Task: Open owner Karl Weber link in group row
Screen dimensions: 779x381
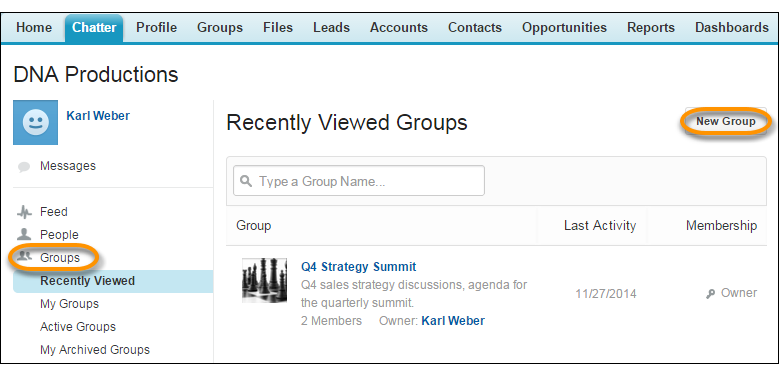Action: pos(453,321)
